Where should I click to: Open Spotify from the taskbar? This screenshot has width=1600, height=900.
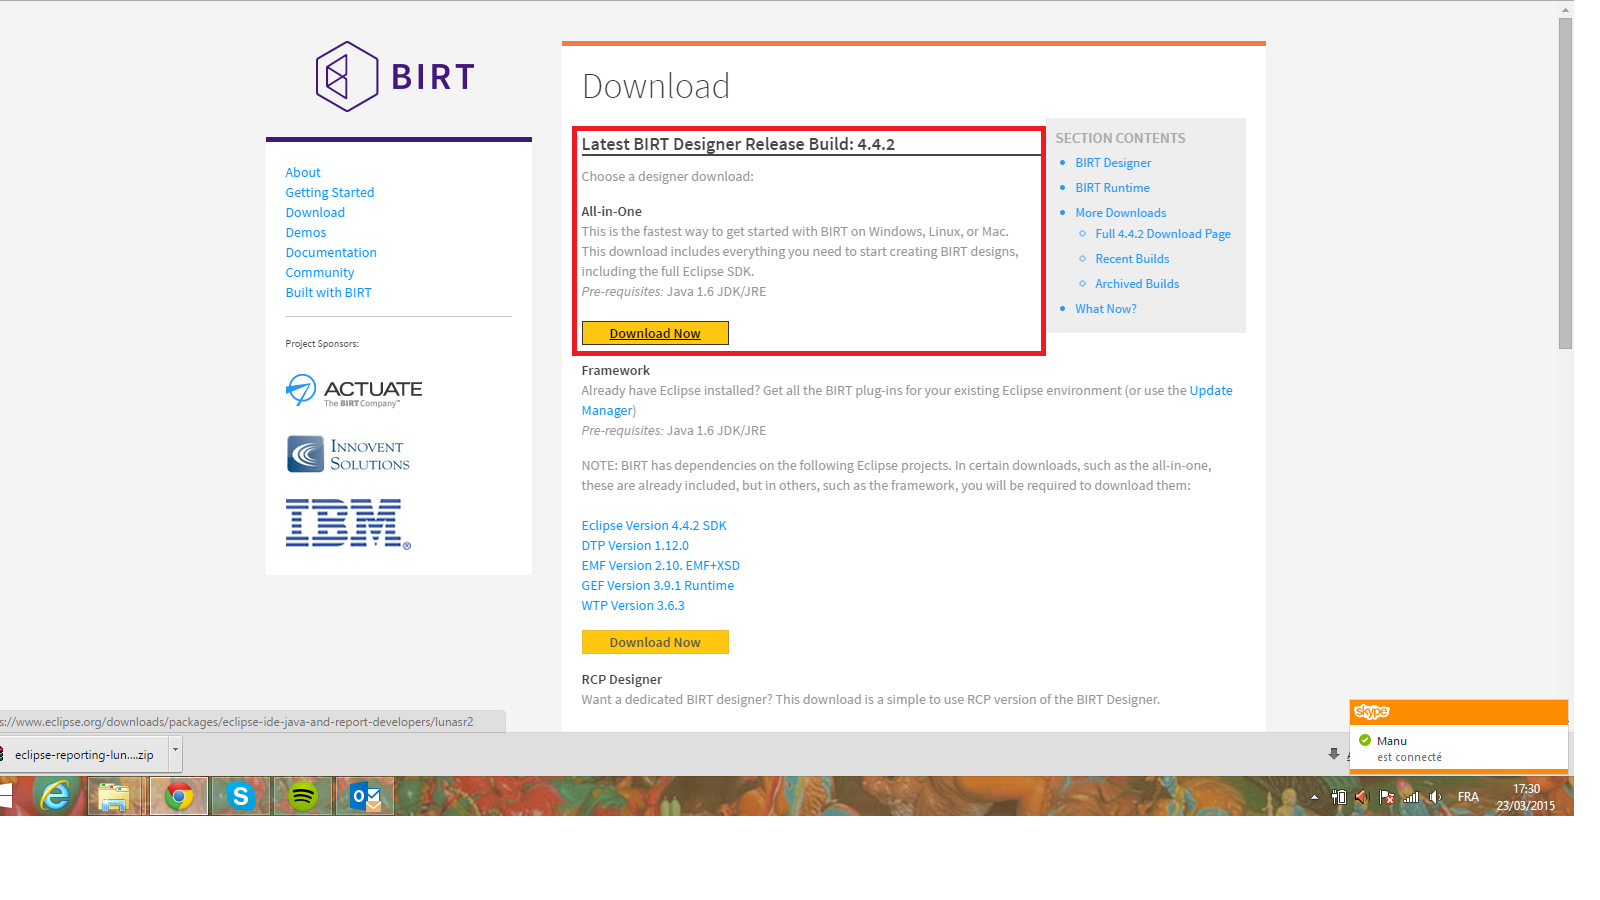tap(302, 796)
